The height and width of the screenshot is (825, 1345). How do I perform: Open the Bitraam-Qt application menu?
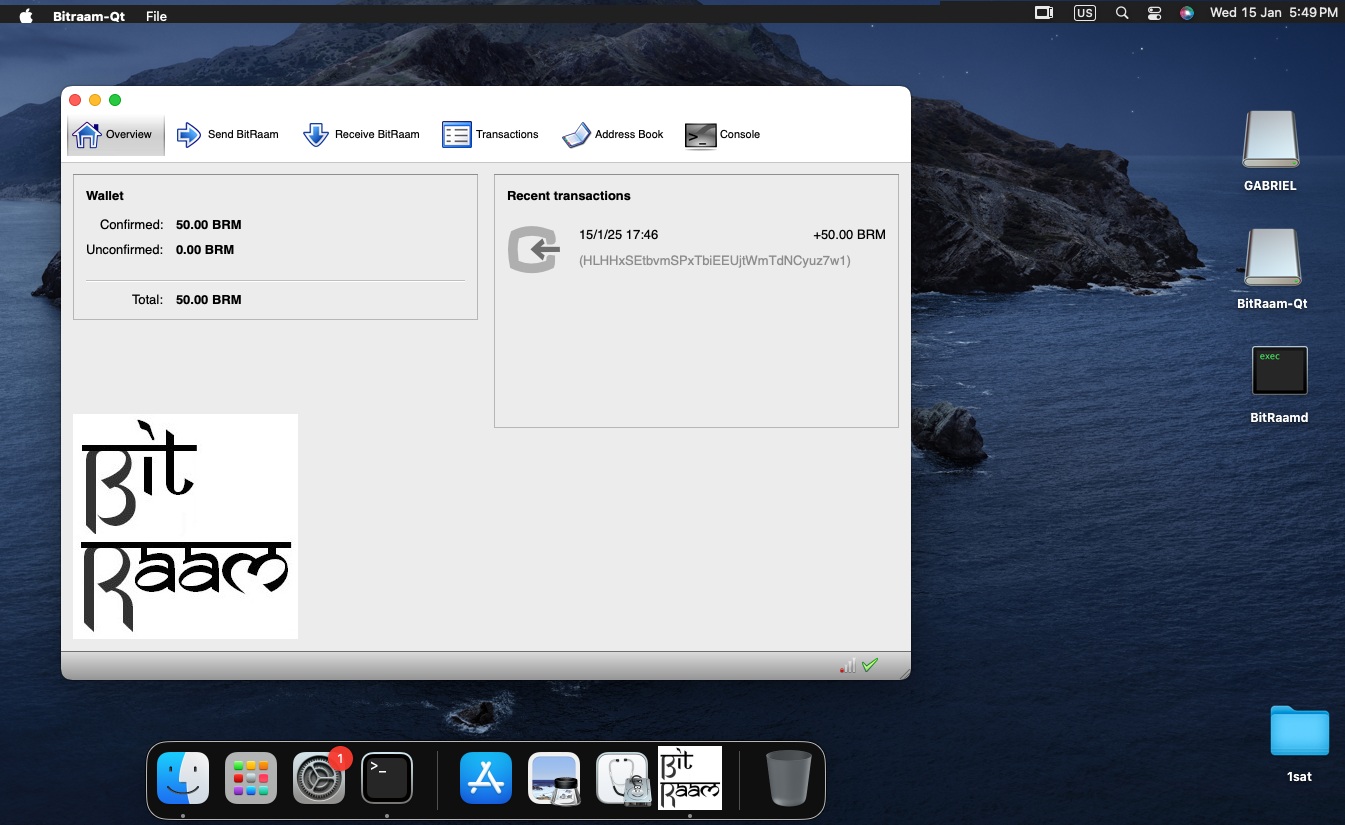(89, 16)
